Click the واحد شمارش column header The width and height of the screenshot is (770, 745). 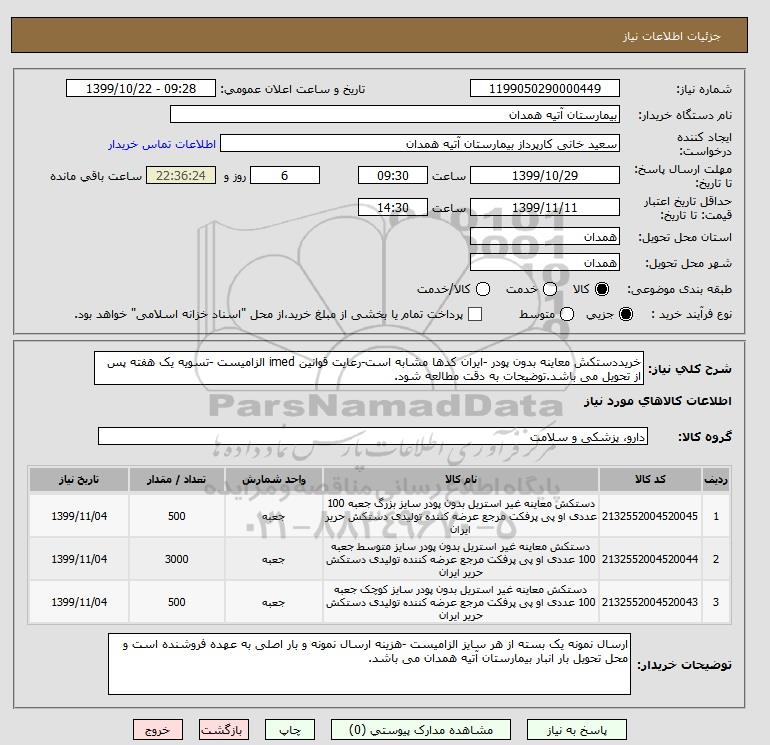coord(274,479)
